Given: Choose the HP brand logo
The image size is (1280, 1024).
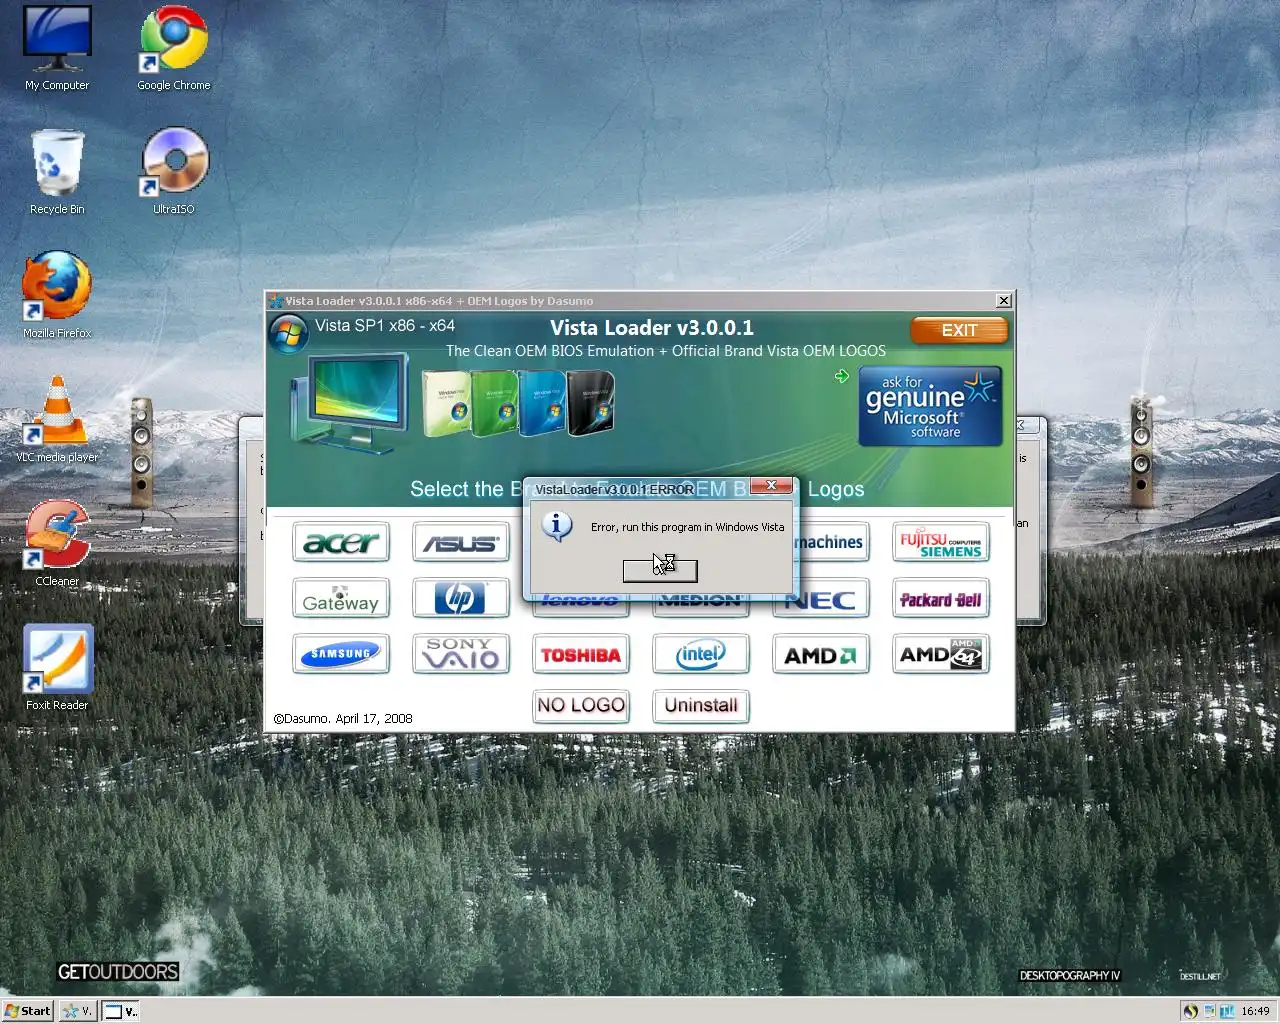Looking at the screenshot, I should [461, 598].
